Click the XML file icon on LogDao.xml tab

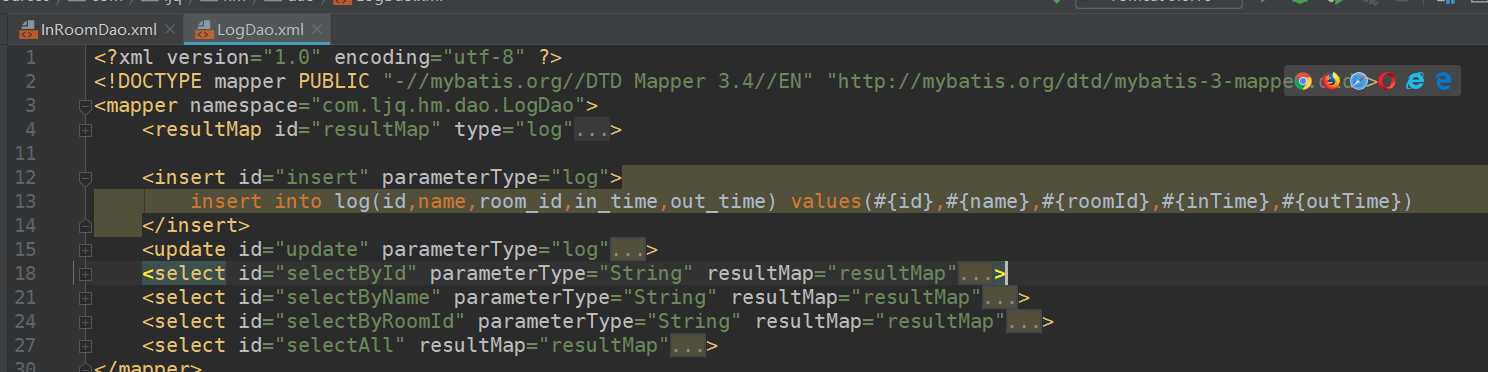point(204,29)
